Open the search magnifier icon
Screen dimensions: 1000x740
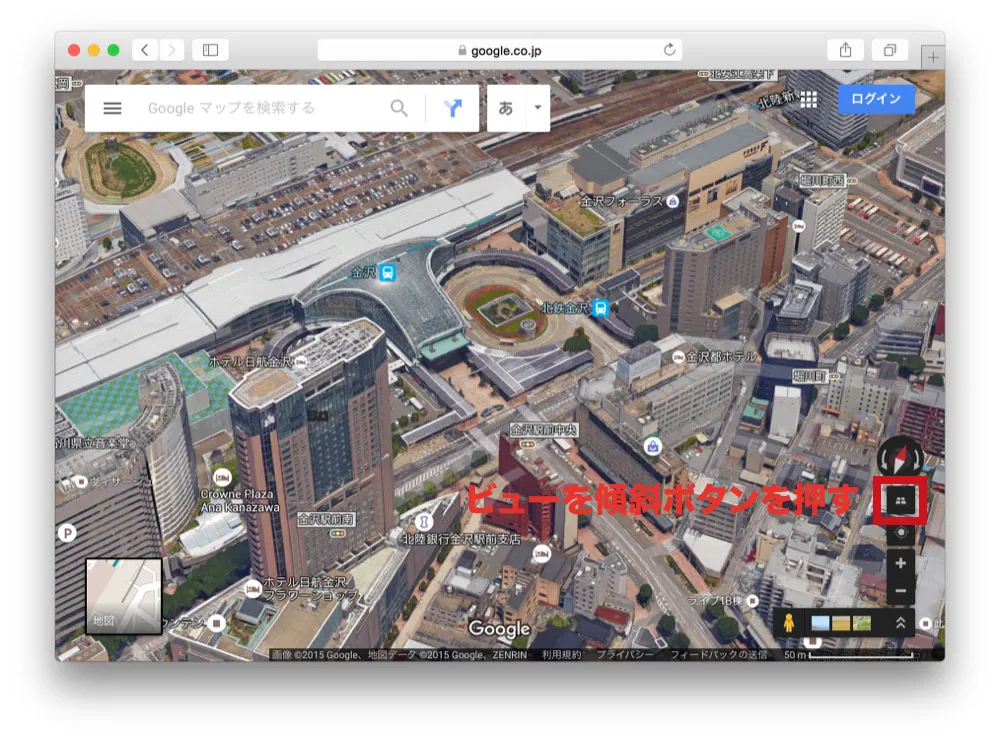point(399,108)
